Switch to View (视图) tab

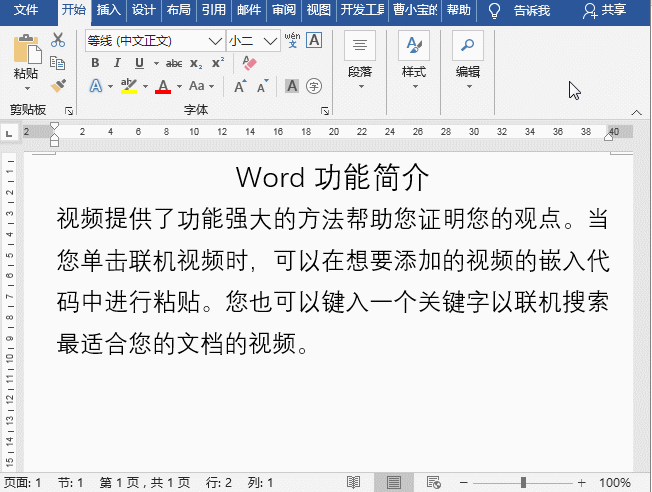point(319,10)
